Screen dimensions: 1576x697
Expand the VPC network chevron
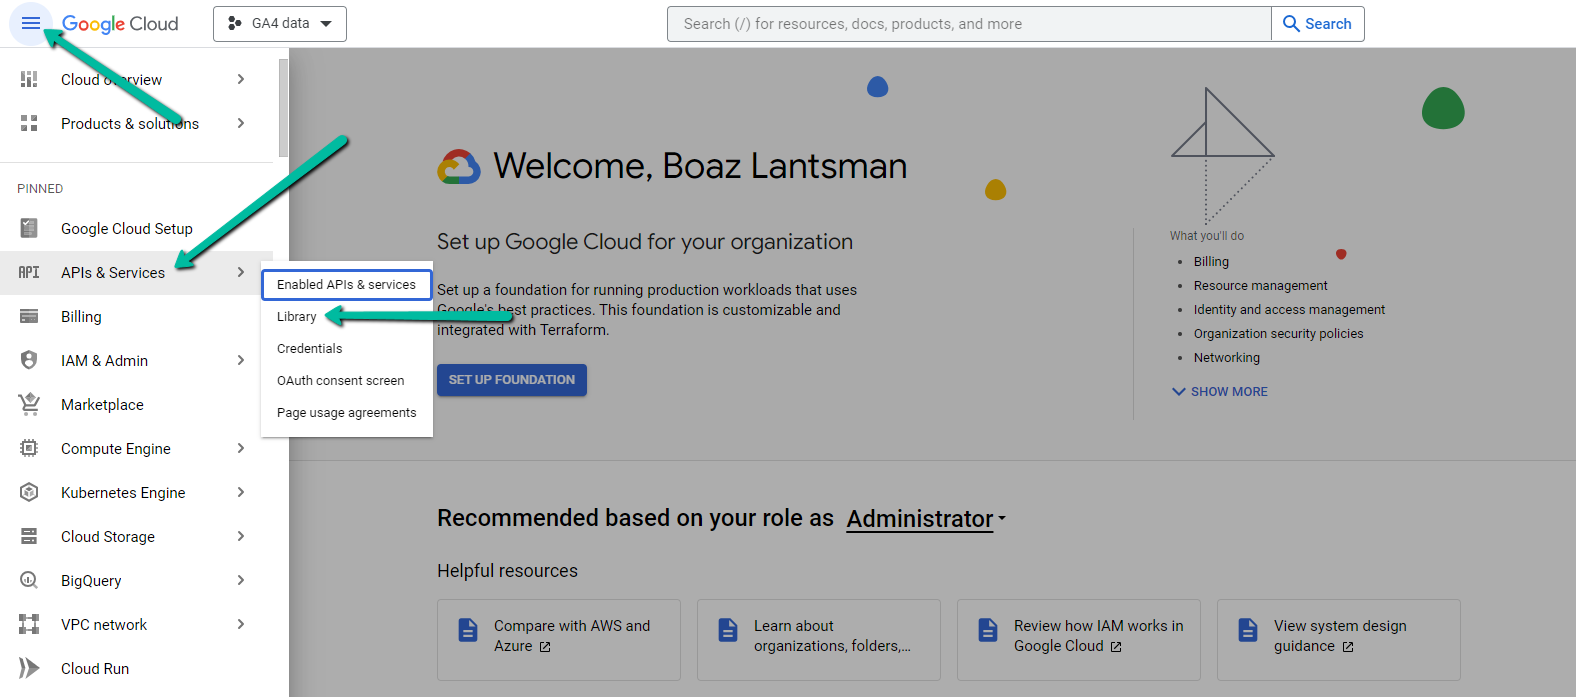[x=241, y=624]
